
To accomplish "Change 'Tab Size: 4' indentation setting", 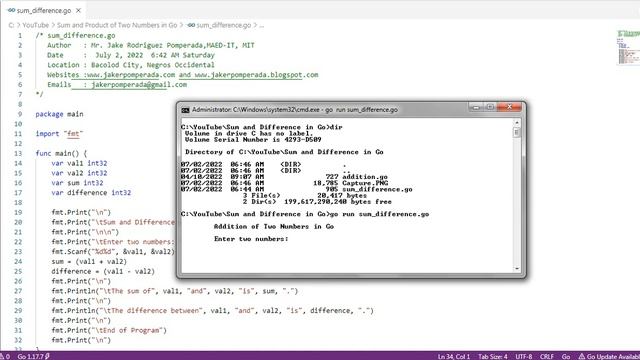I will pyautogui.click(x=493, y=356).
